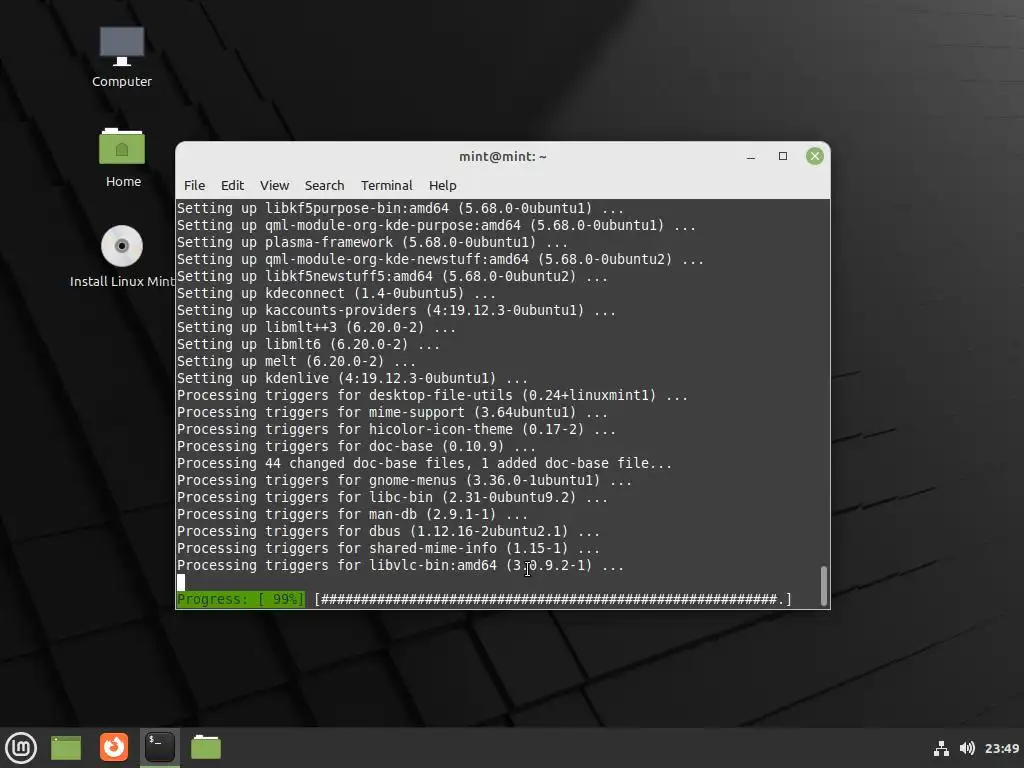Open the Computer desktop icon

(121, 57)
